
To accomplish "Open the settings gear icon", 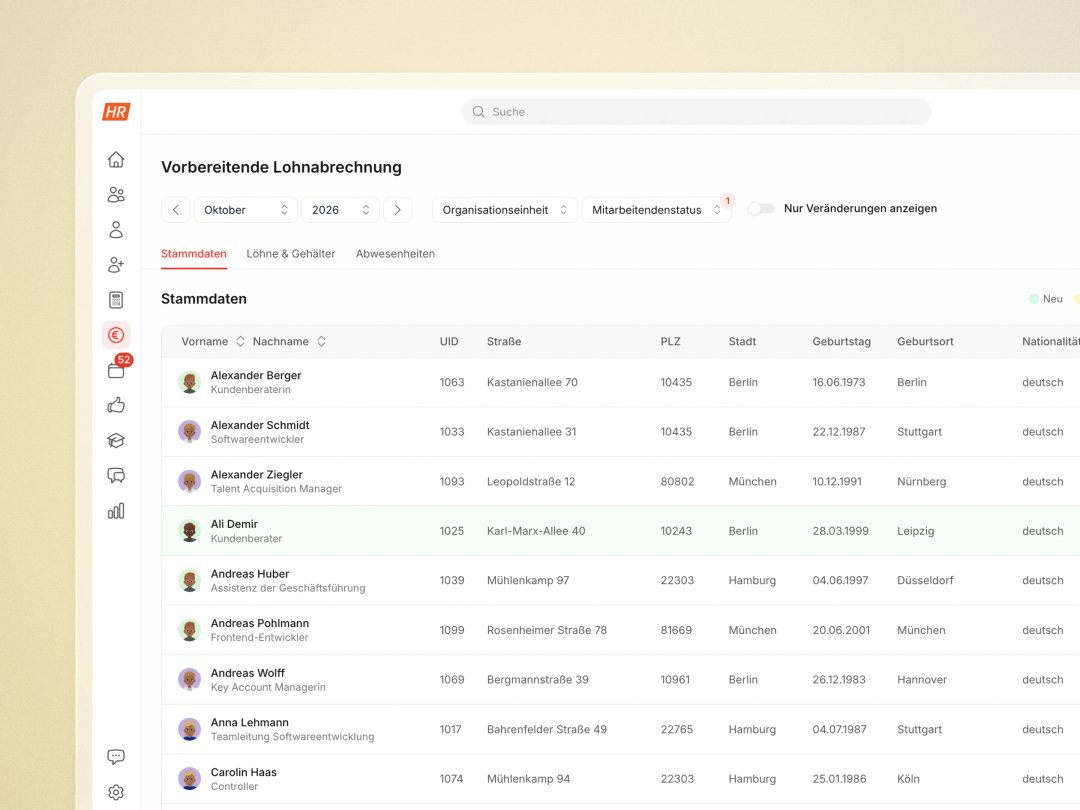I will coord(116,792).
